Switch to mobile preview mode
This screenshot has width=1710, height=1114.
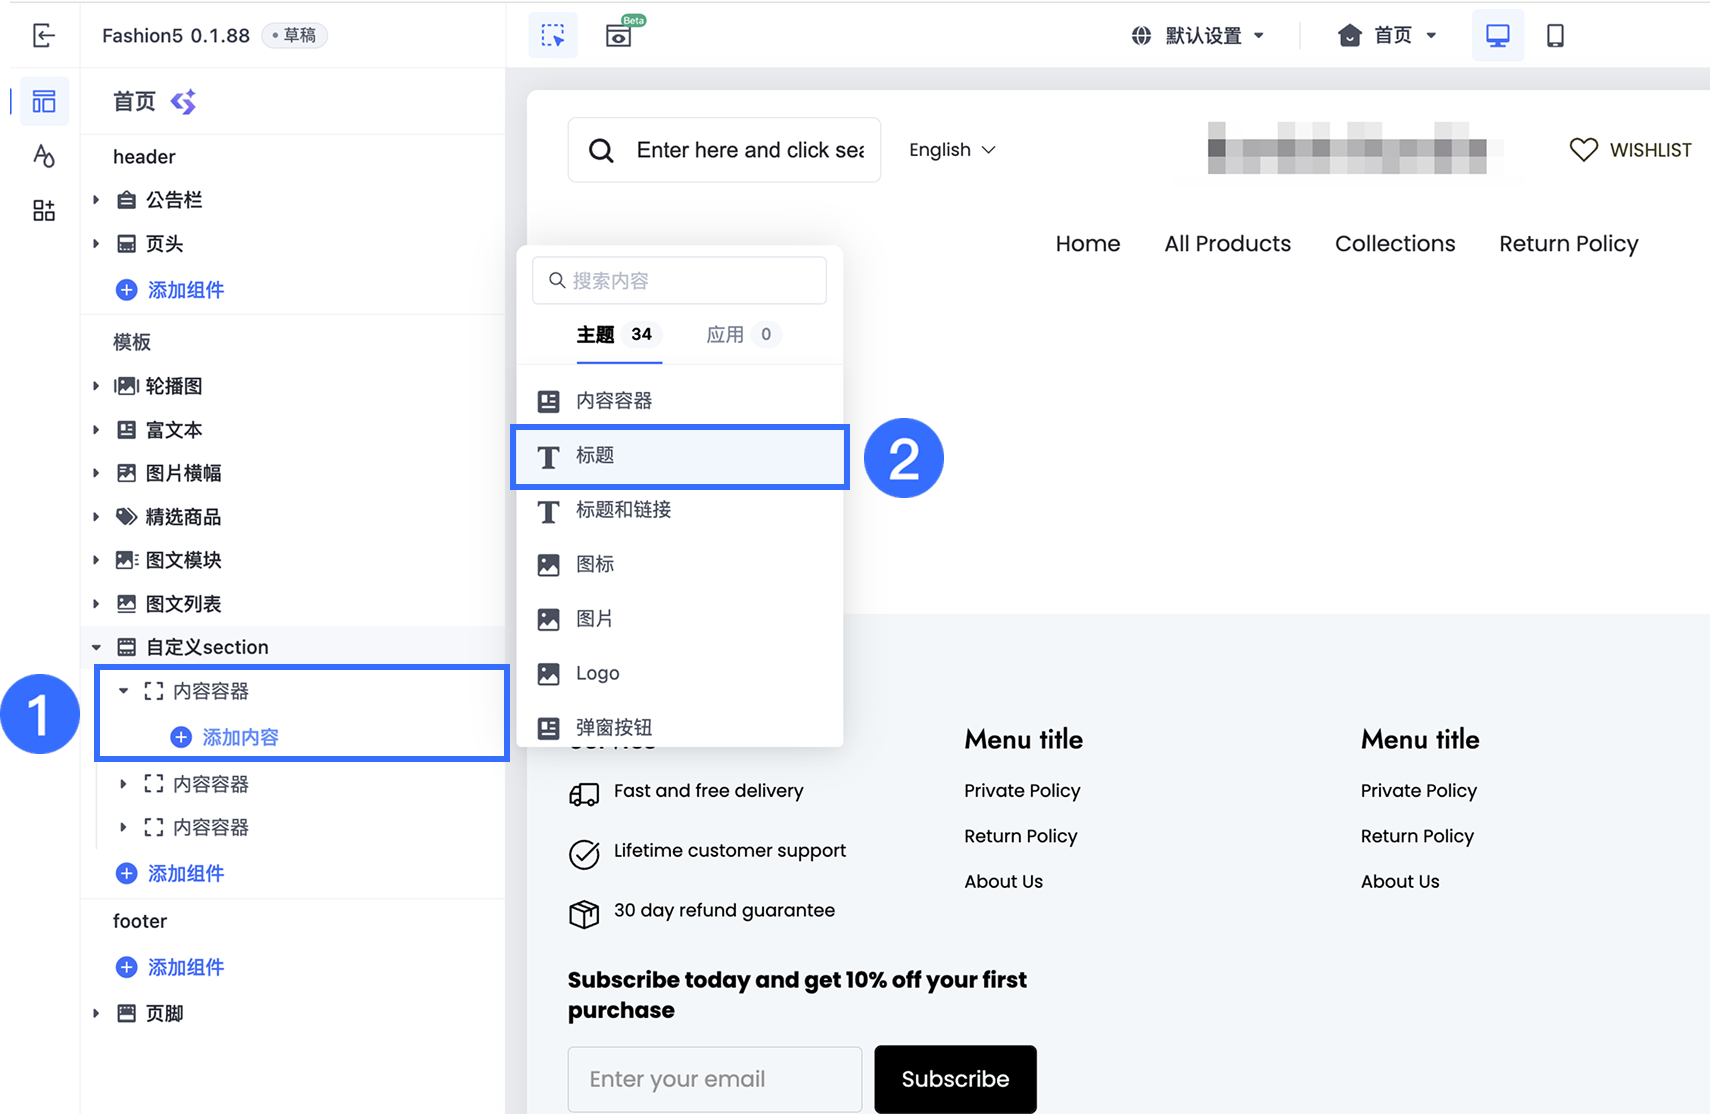1555,35
